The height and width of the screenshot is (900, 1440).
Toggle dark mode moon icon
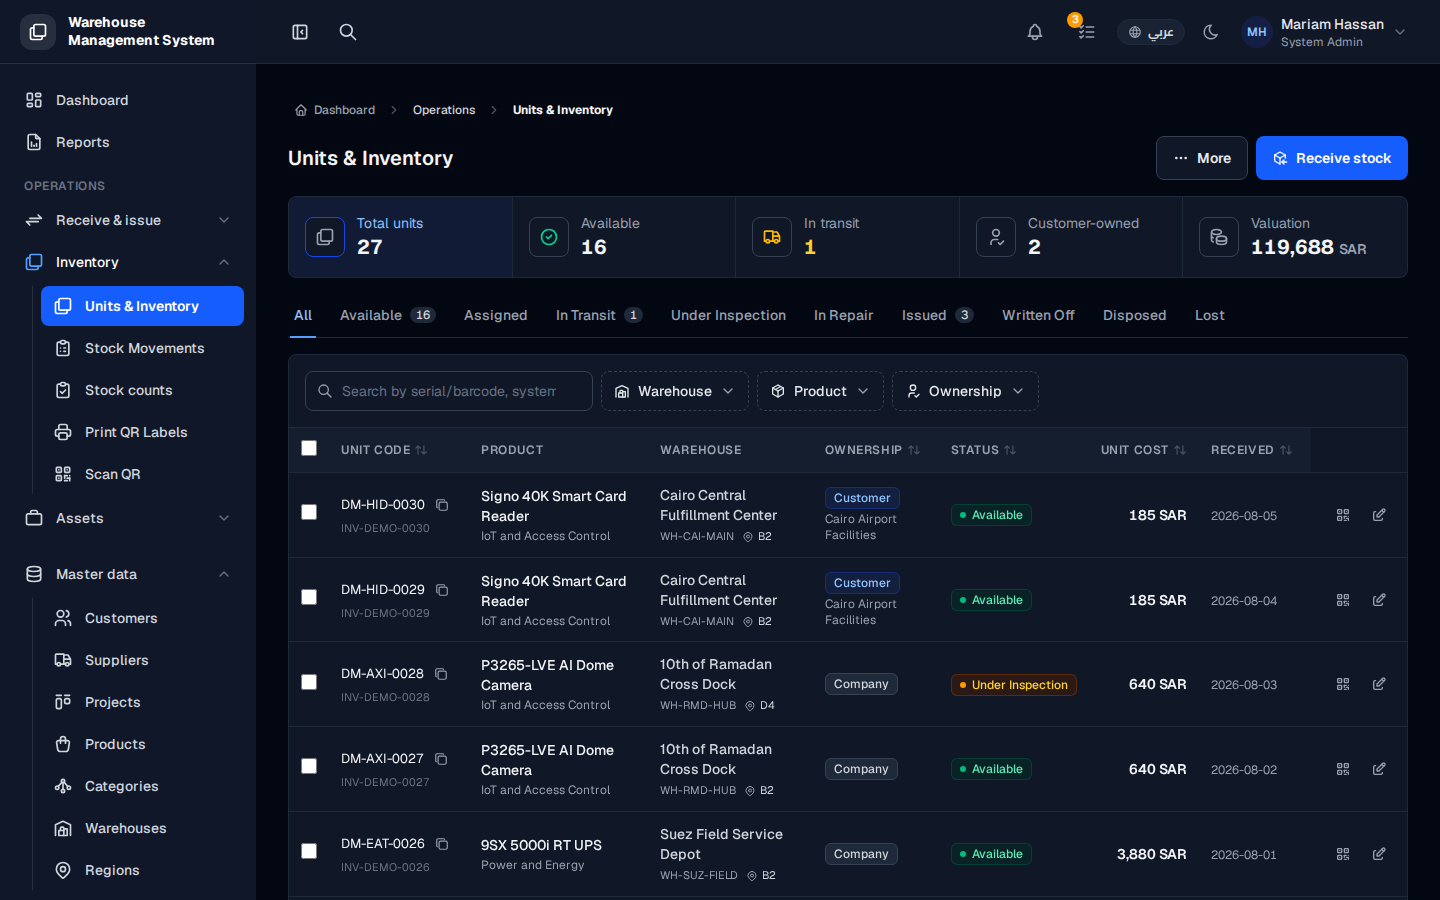pyautogui.click(x=1211, y=32)
